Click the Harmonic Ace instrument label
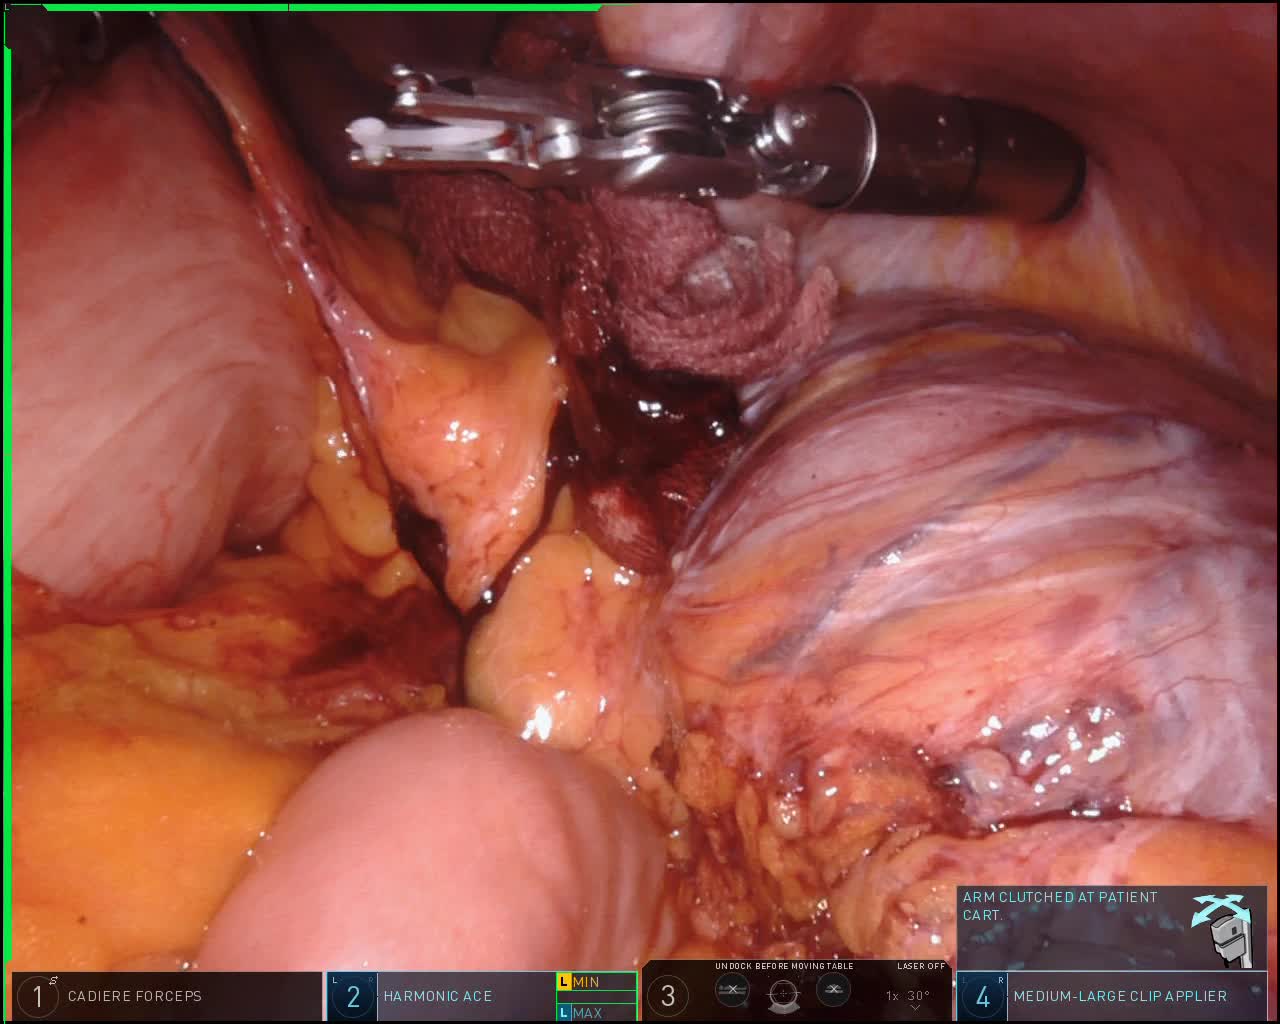 click(x=438, y=996)
